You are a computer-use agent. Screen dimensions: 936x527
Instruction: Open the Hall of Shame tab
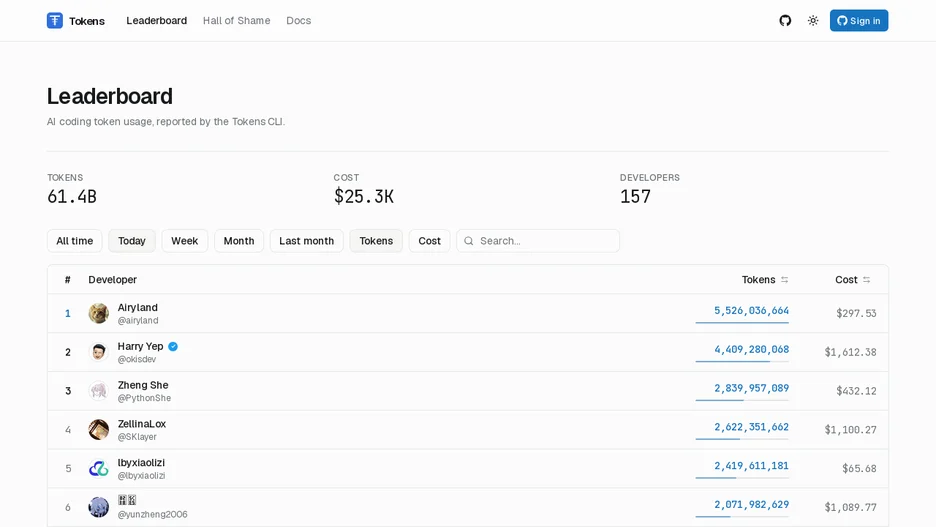point(236,20)
